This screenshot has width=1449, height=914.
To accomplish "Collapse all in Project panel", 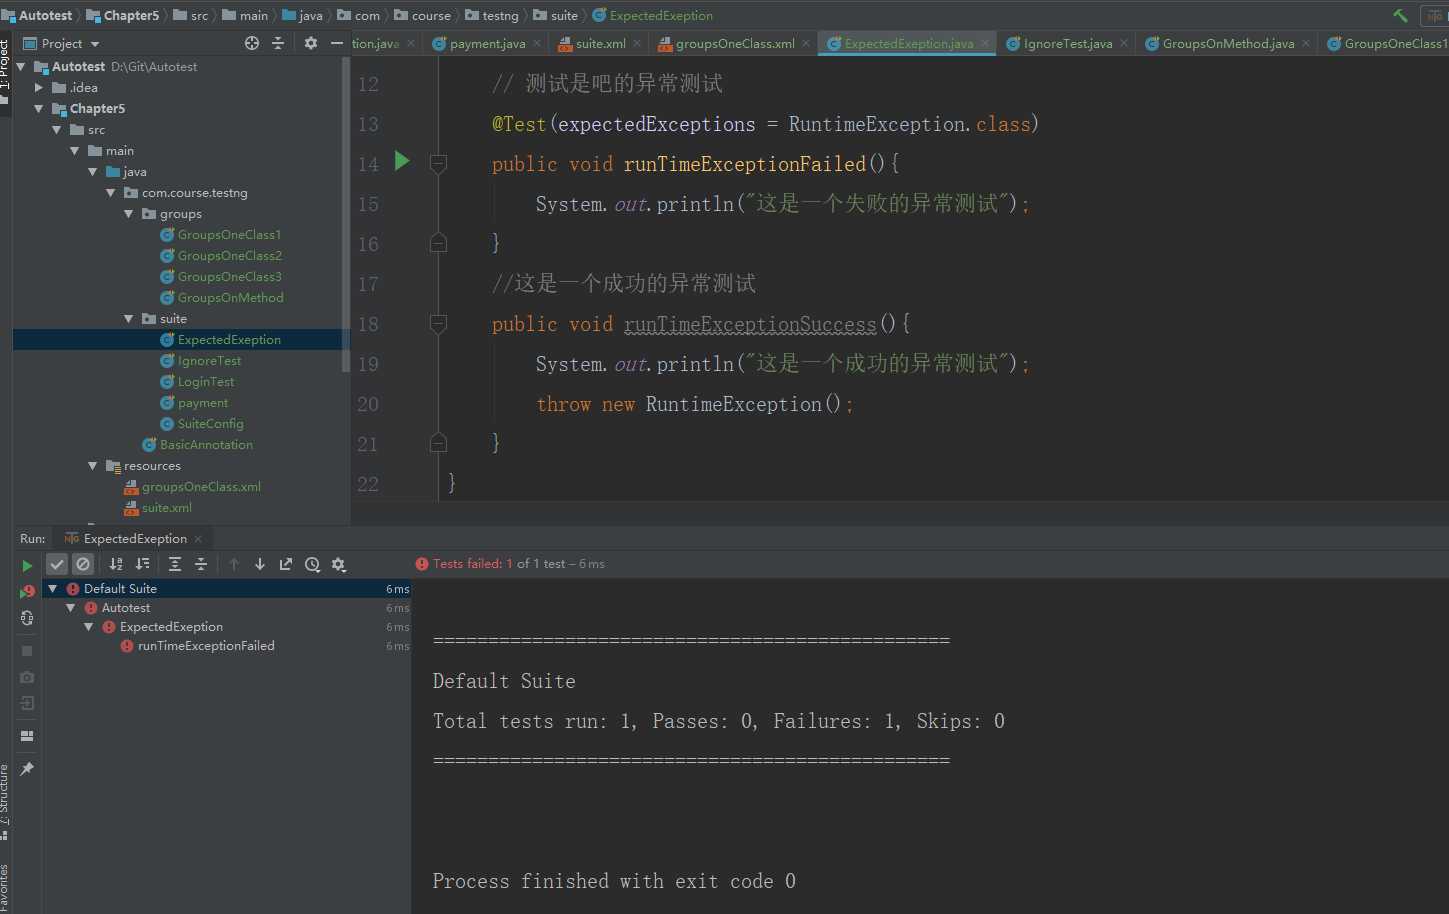I will coord(278,43).
